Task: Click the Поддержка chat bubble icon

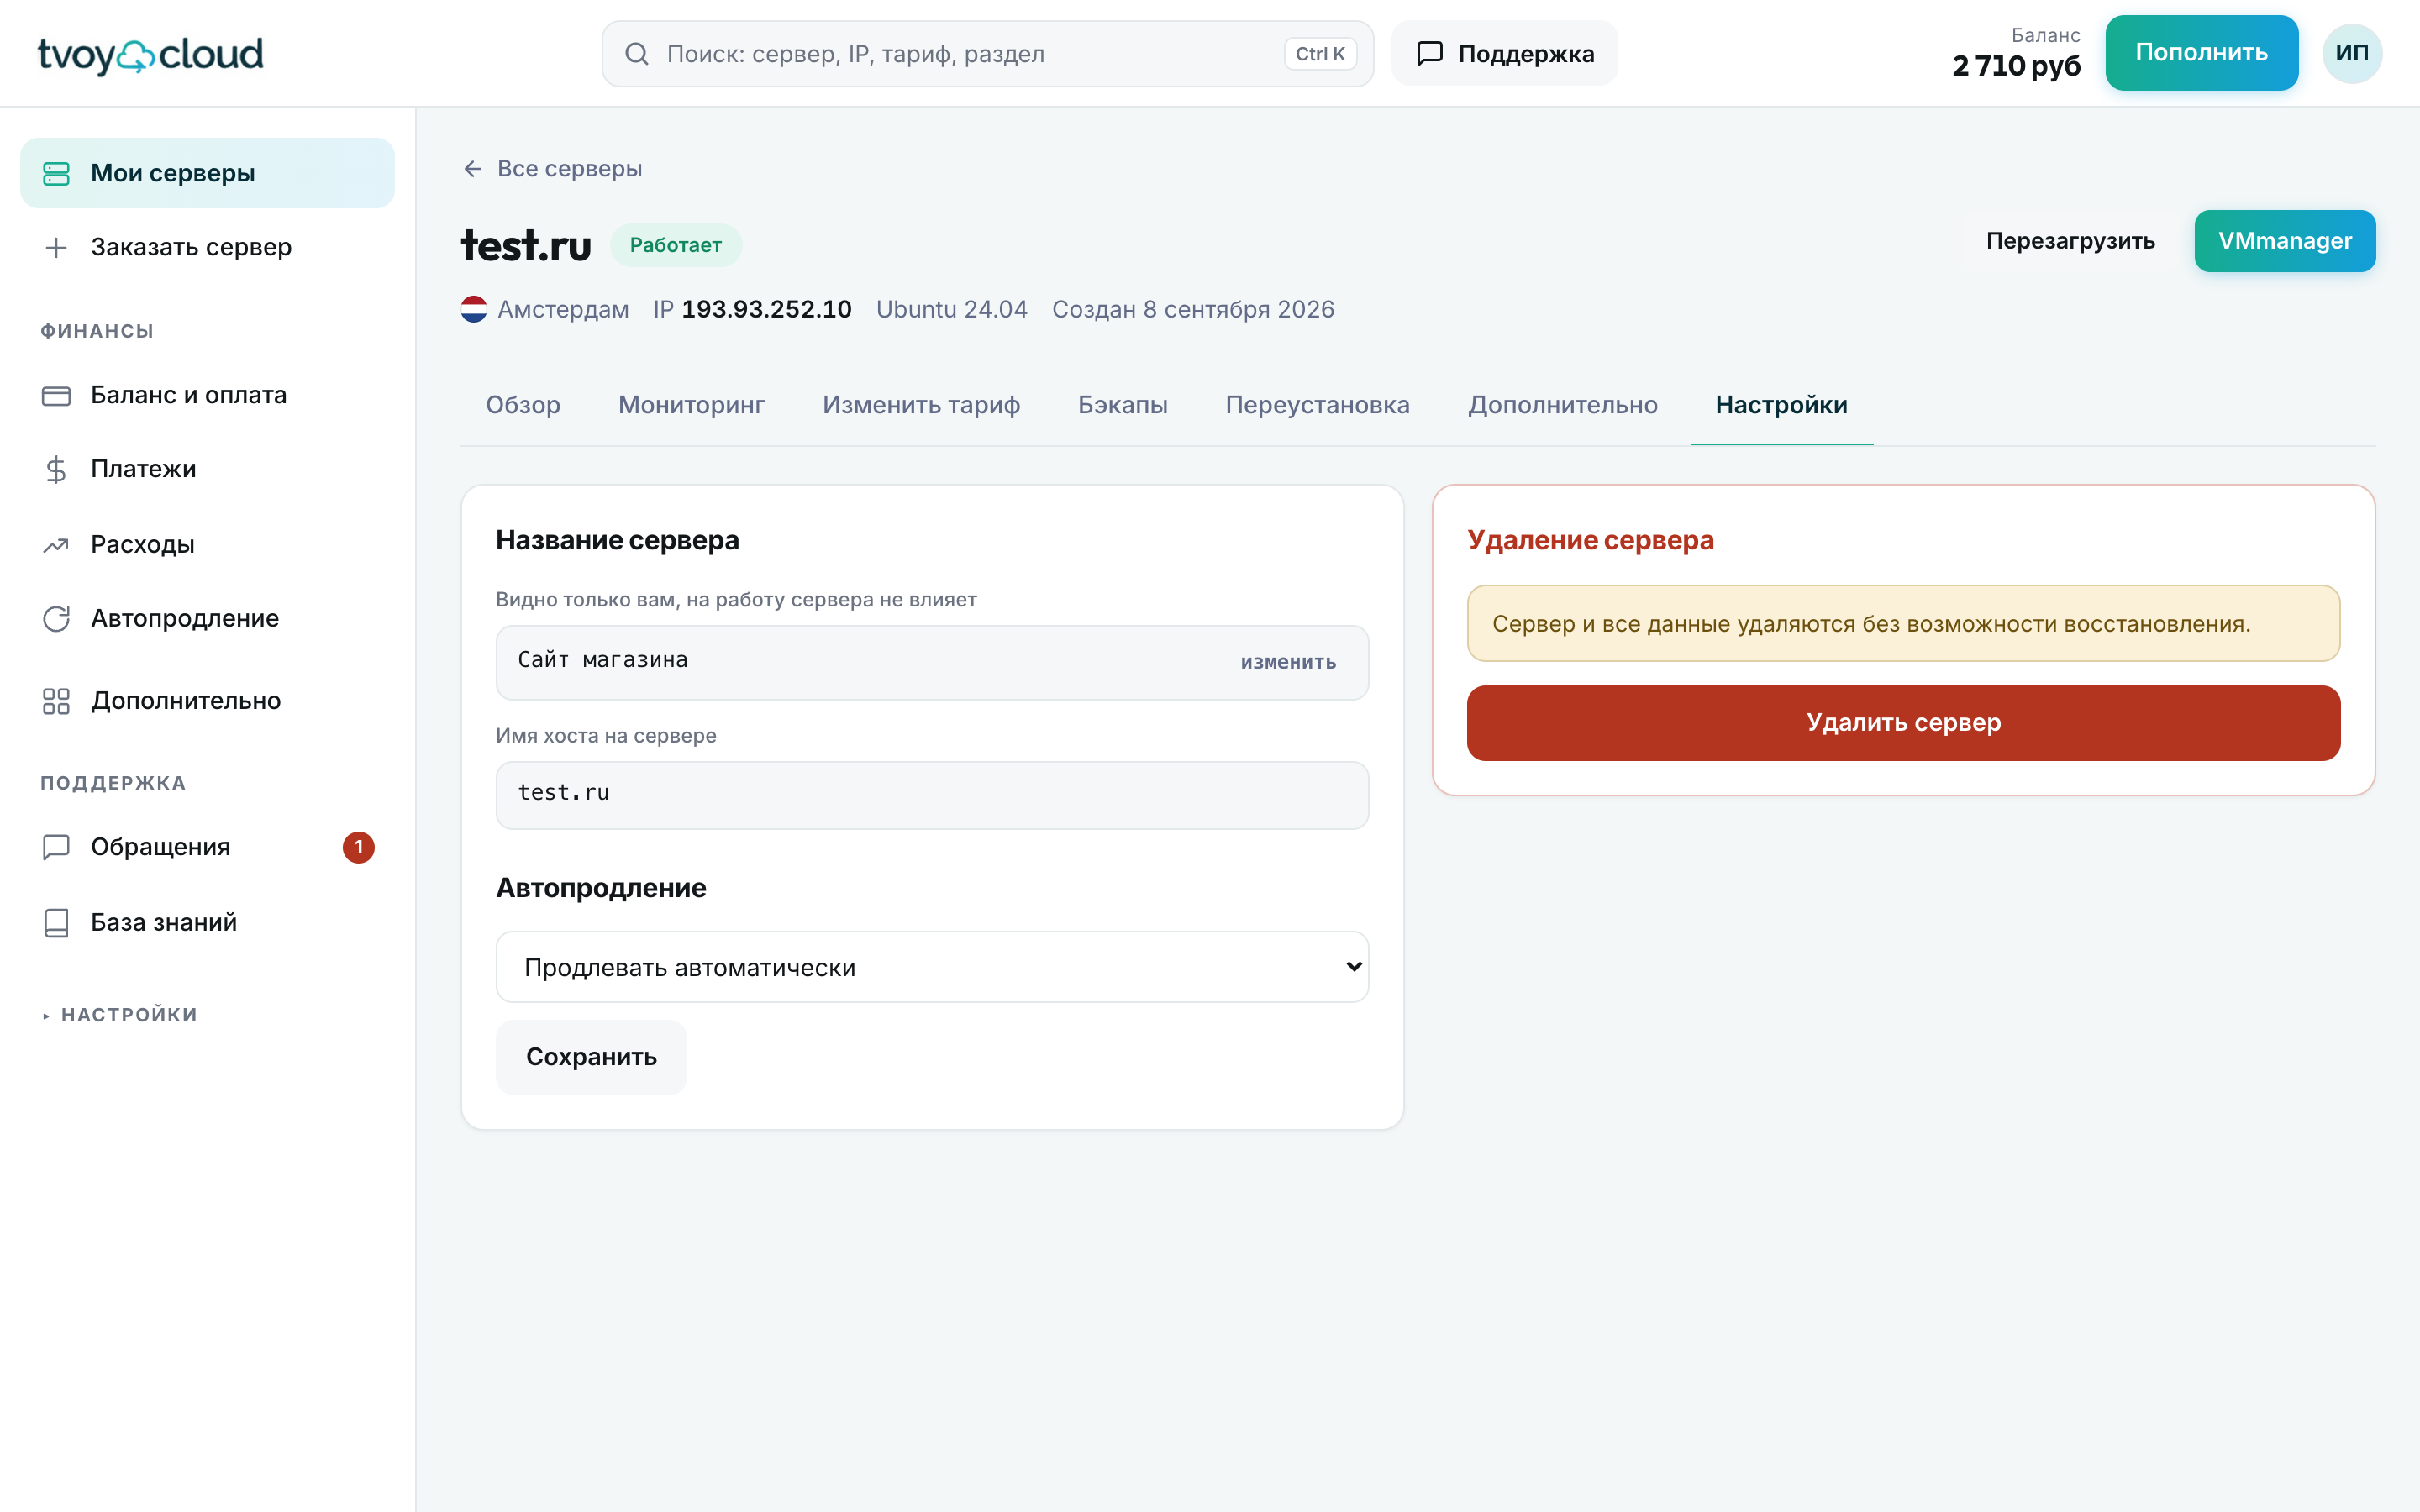Action: click(x=1430, y=54)
